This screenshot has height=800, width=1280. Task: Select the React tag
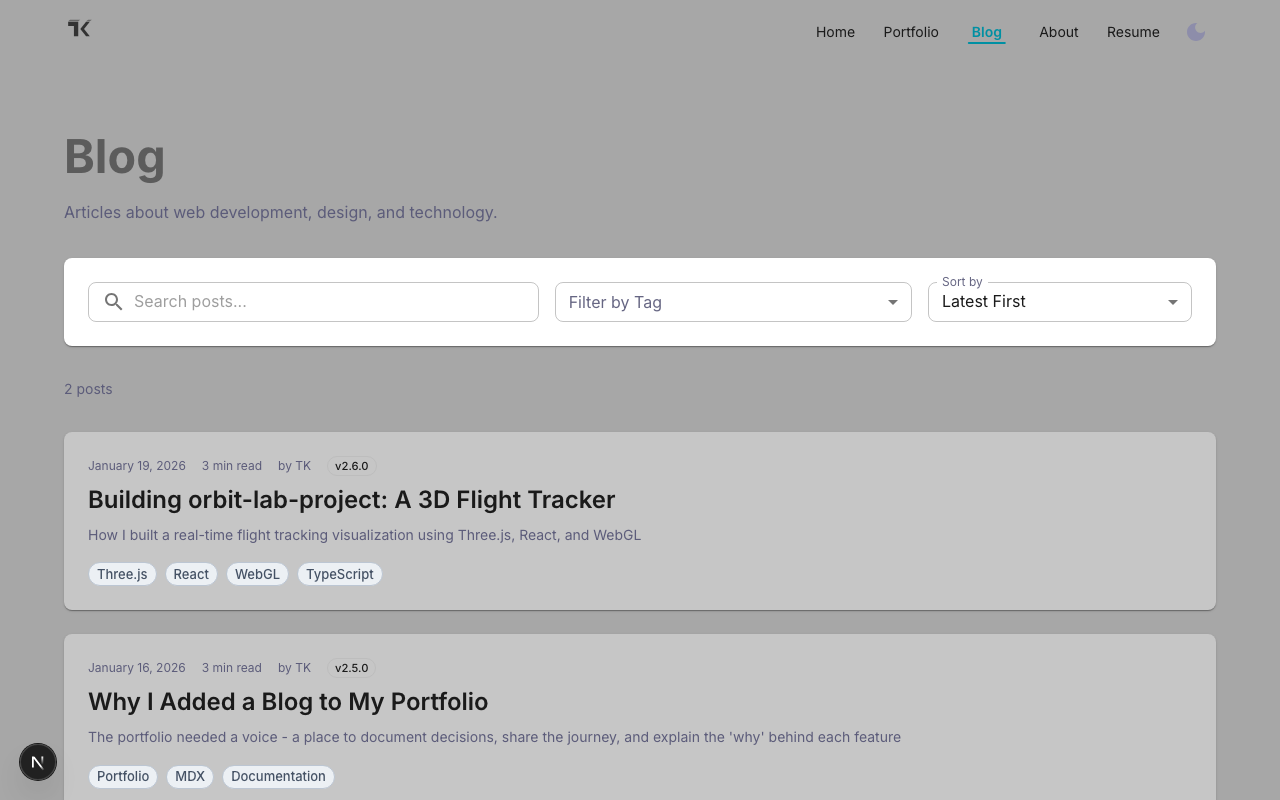coord(191,574)
